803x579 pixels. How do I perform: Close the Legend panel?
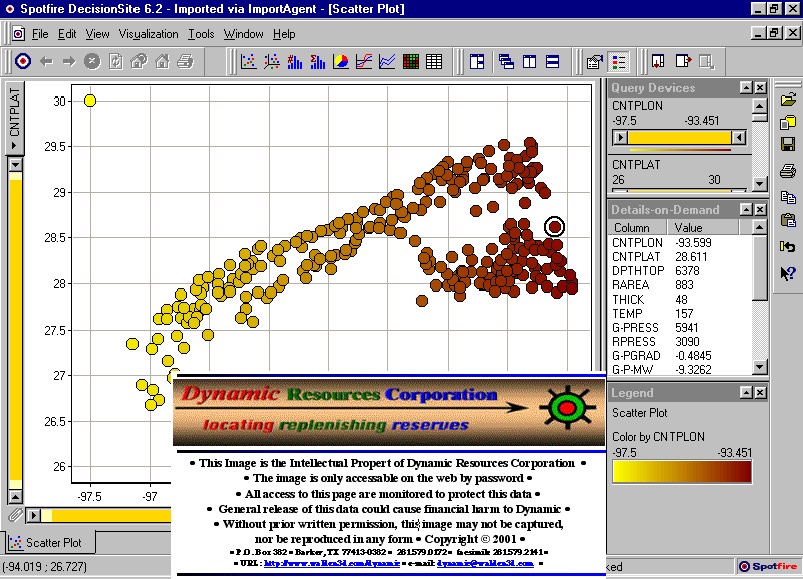click(x=761, y=393)
